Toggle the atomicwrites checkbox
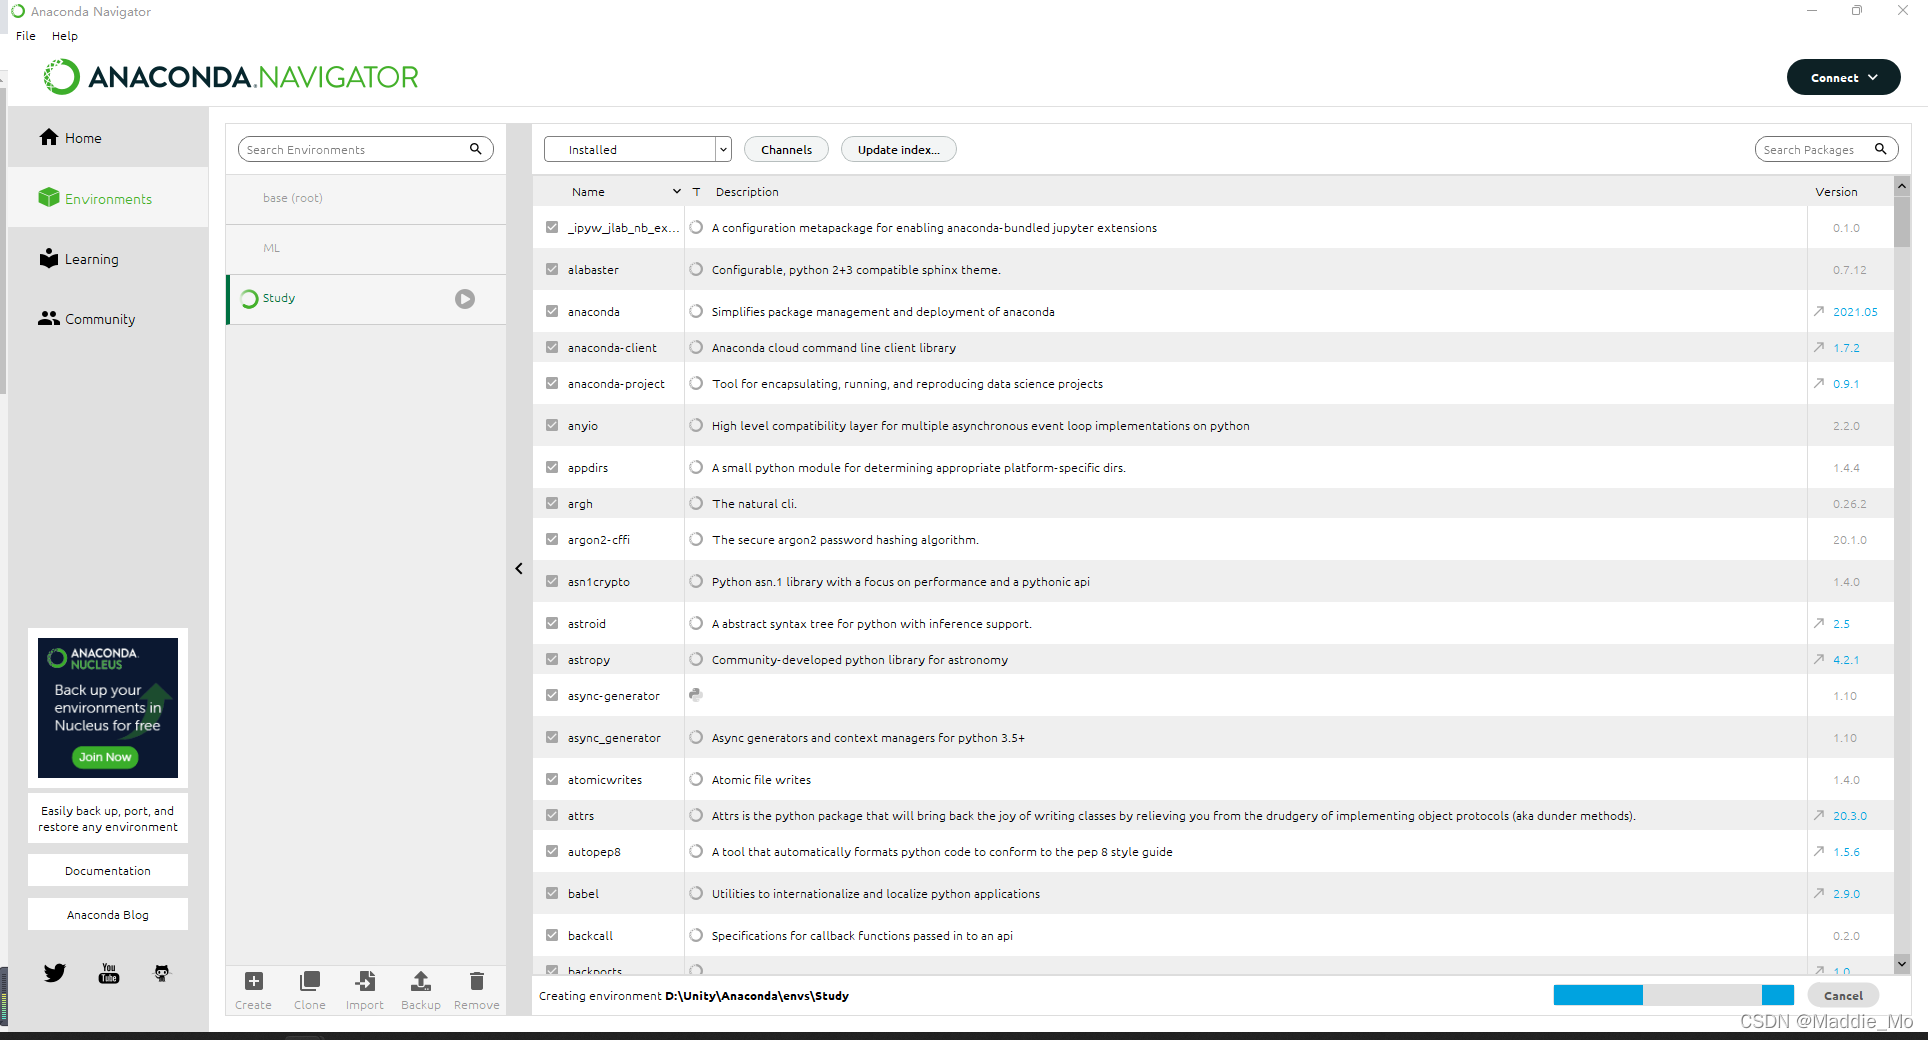 (x=552, y=780)
